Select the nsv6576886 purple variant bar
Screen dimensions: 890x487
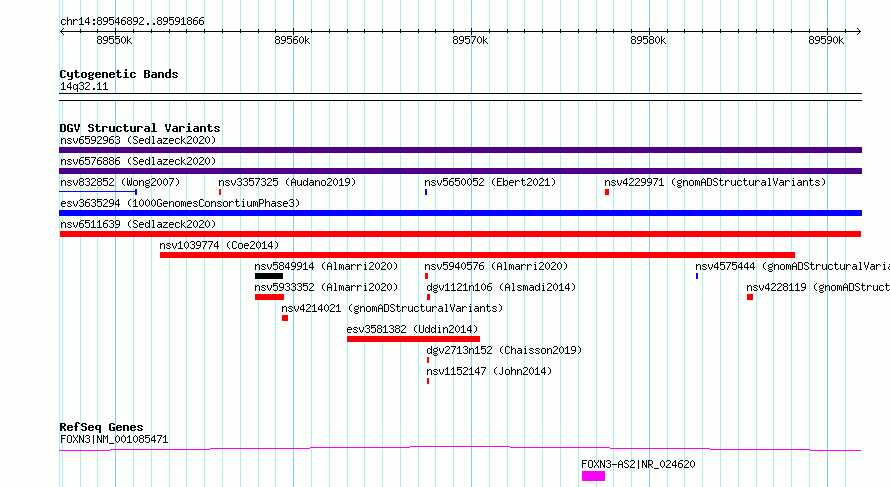(460, 171)
